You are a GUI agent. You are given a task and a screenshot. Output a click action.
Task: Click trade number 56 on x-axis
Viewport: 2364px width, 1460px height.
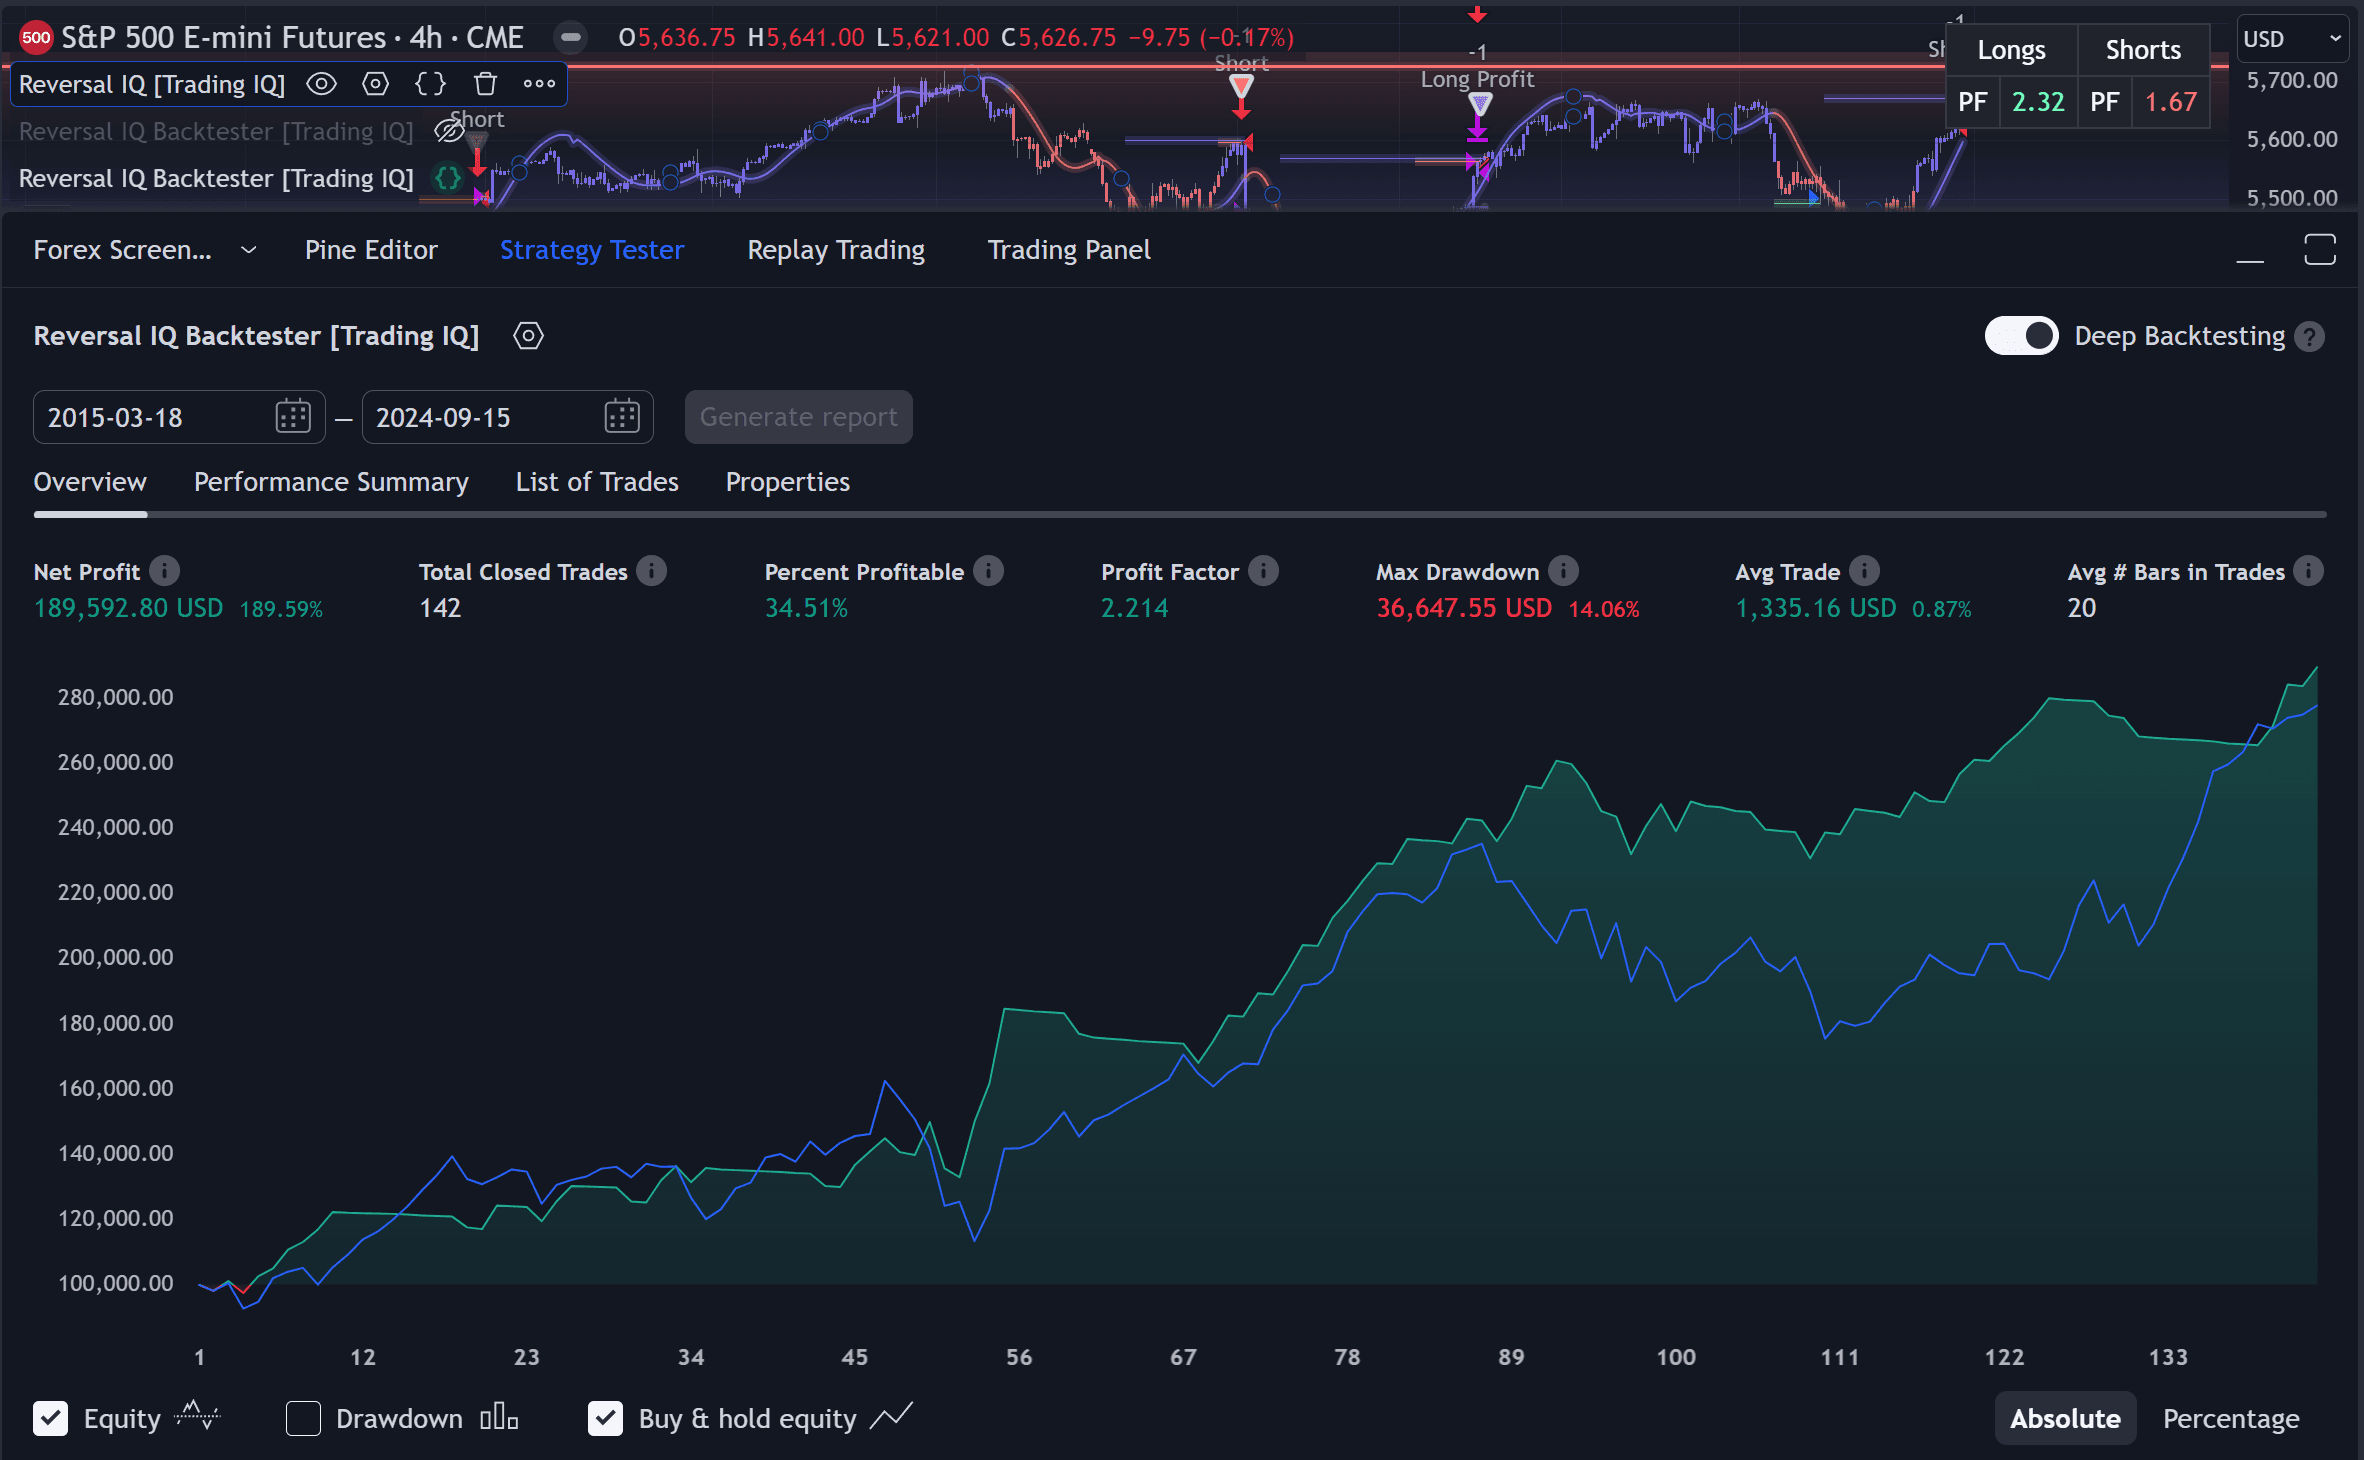[1019, 1357]
